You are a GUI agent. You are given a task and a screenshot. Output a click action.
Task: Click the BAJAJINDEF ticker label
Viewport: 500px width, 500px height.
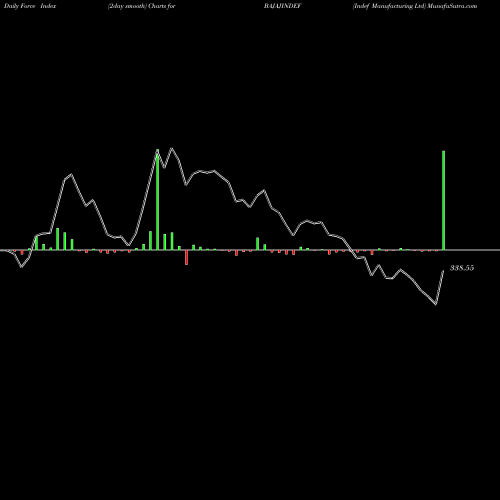pyautogui.click(x=283, y=6)
